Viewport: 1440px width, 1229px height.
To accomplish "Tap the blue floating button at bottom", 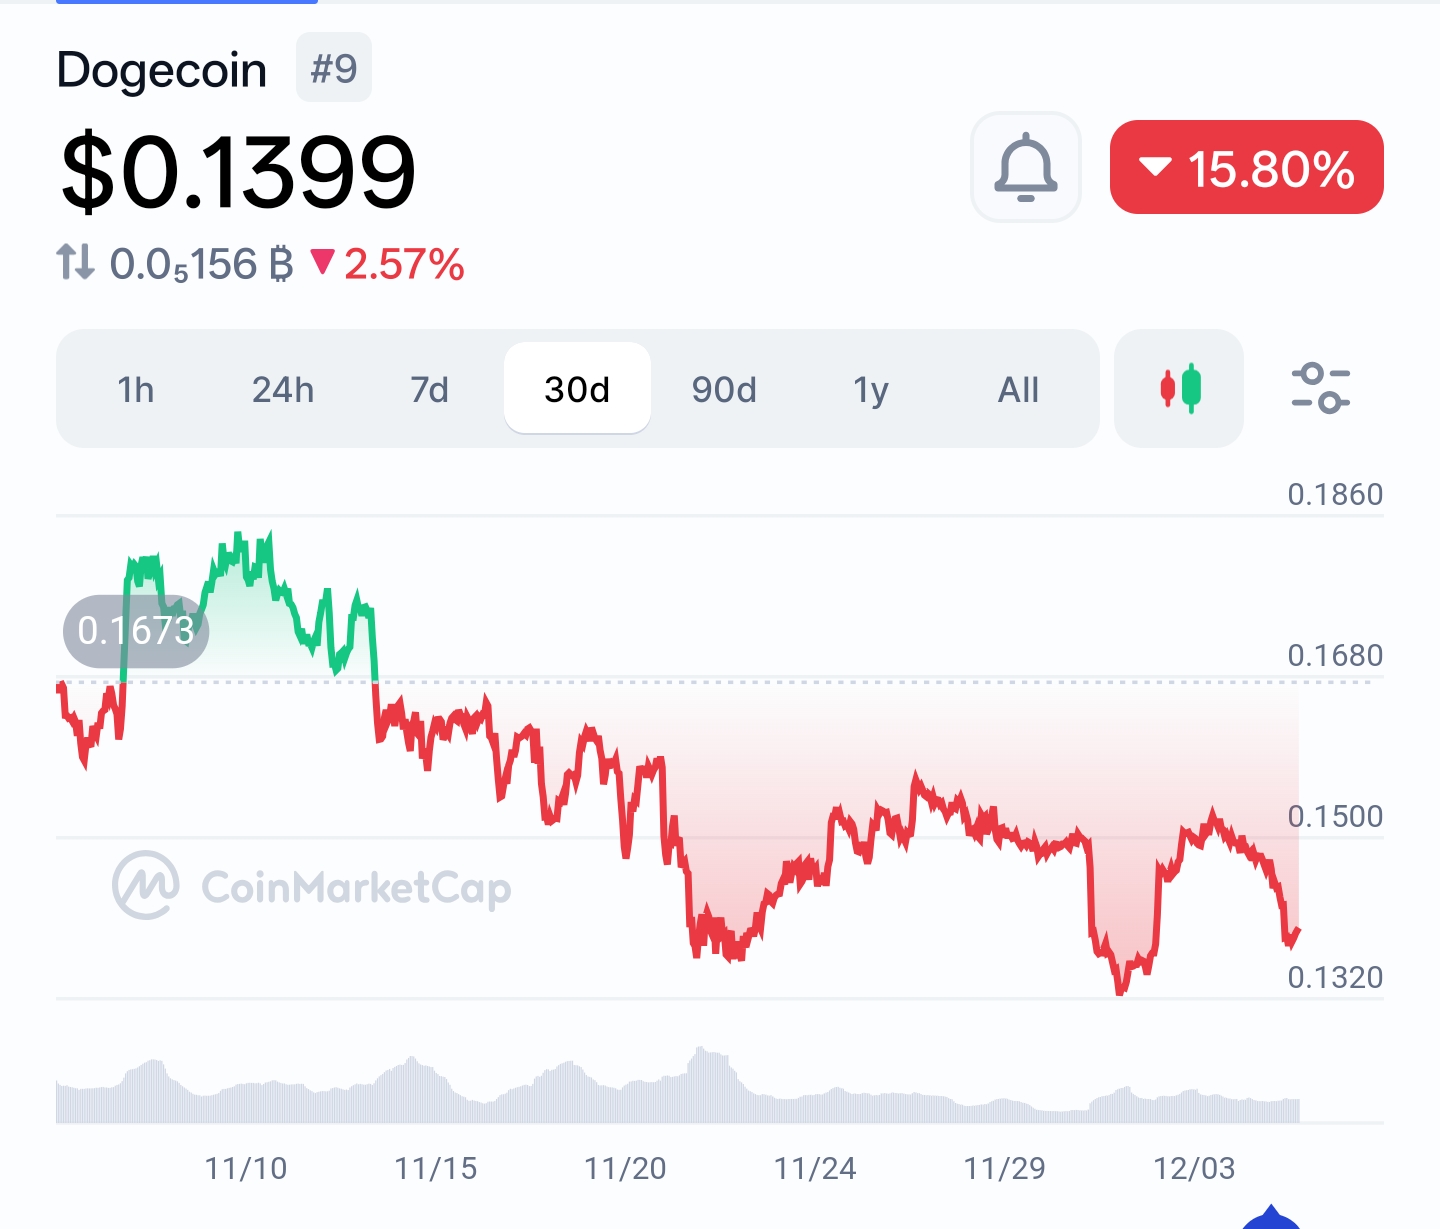I will tap(1270, 1219).
